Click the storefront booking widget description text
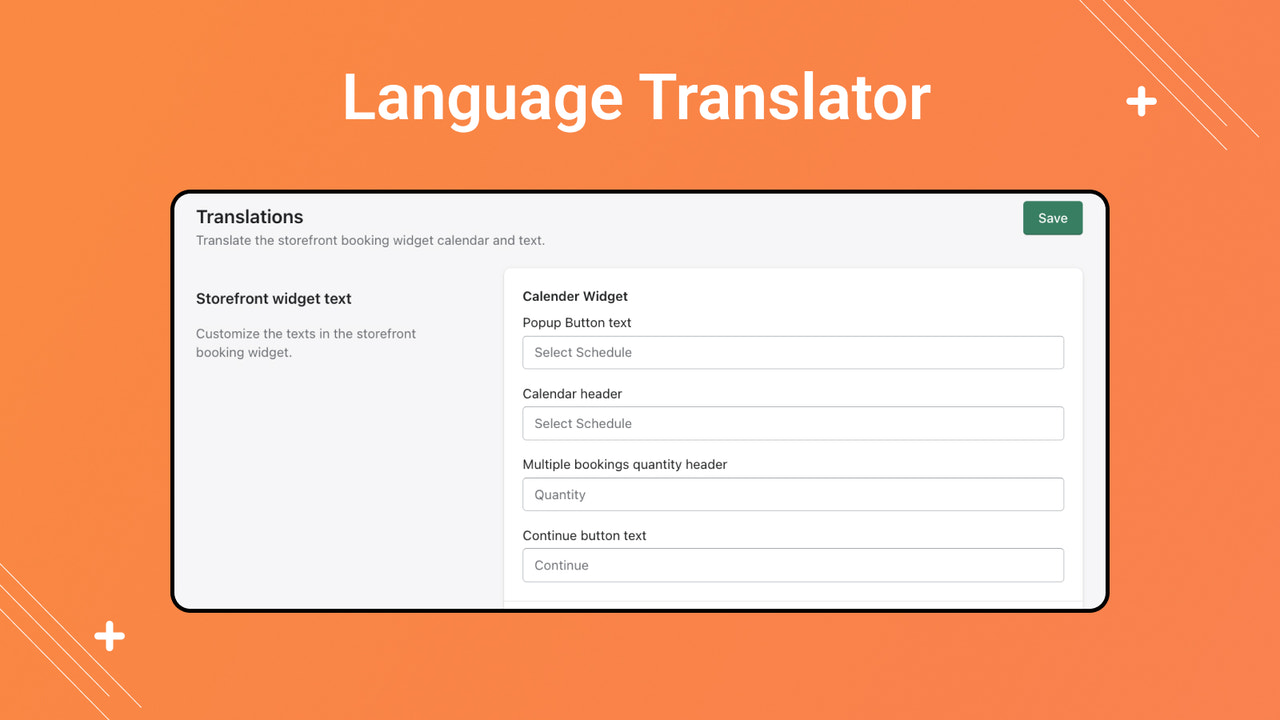Viewport: 1280px width, 720px height. tap(370, 240)
